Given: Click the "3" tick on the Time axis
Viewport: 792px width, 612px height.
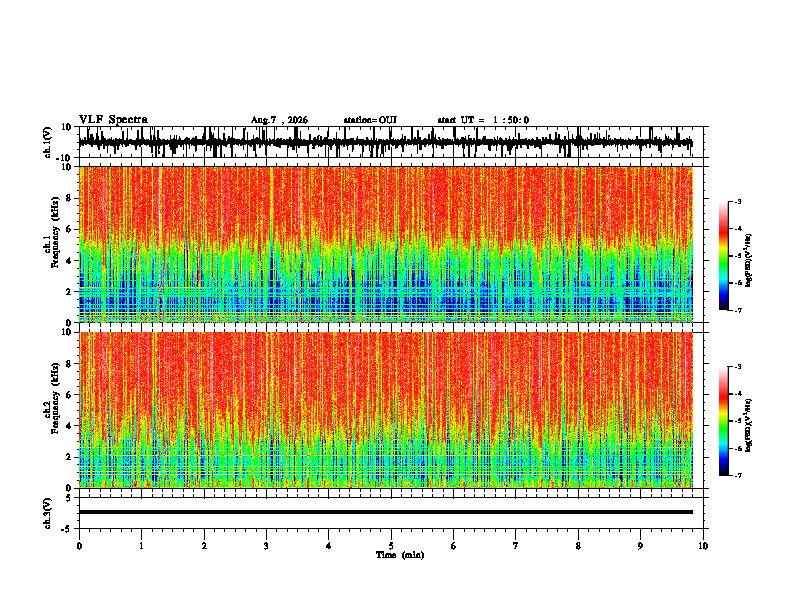Looking at the screenshot, I should (x=266, y=546).
